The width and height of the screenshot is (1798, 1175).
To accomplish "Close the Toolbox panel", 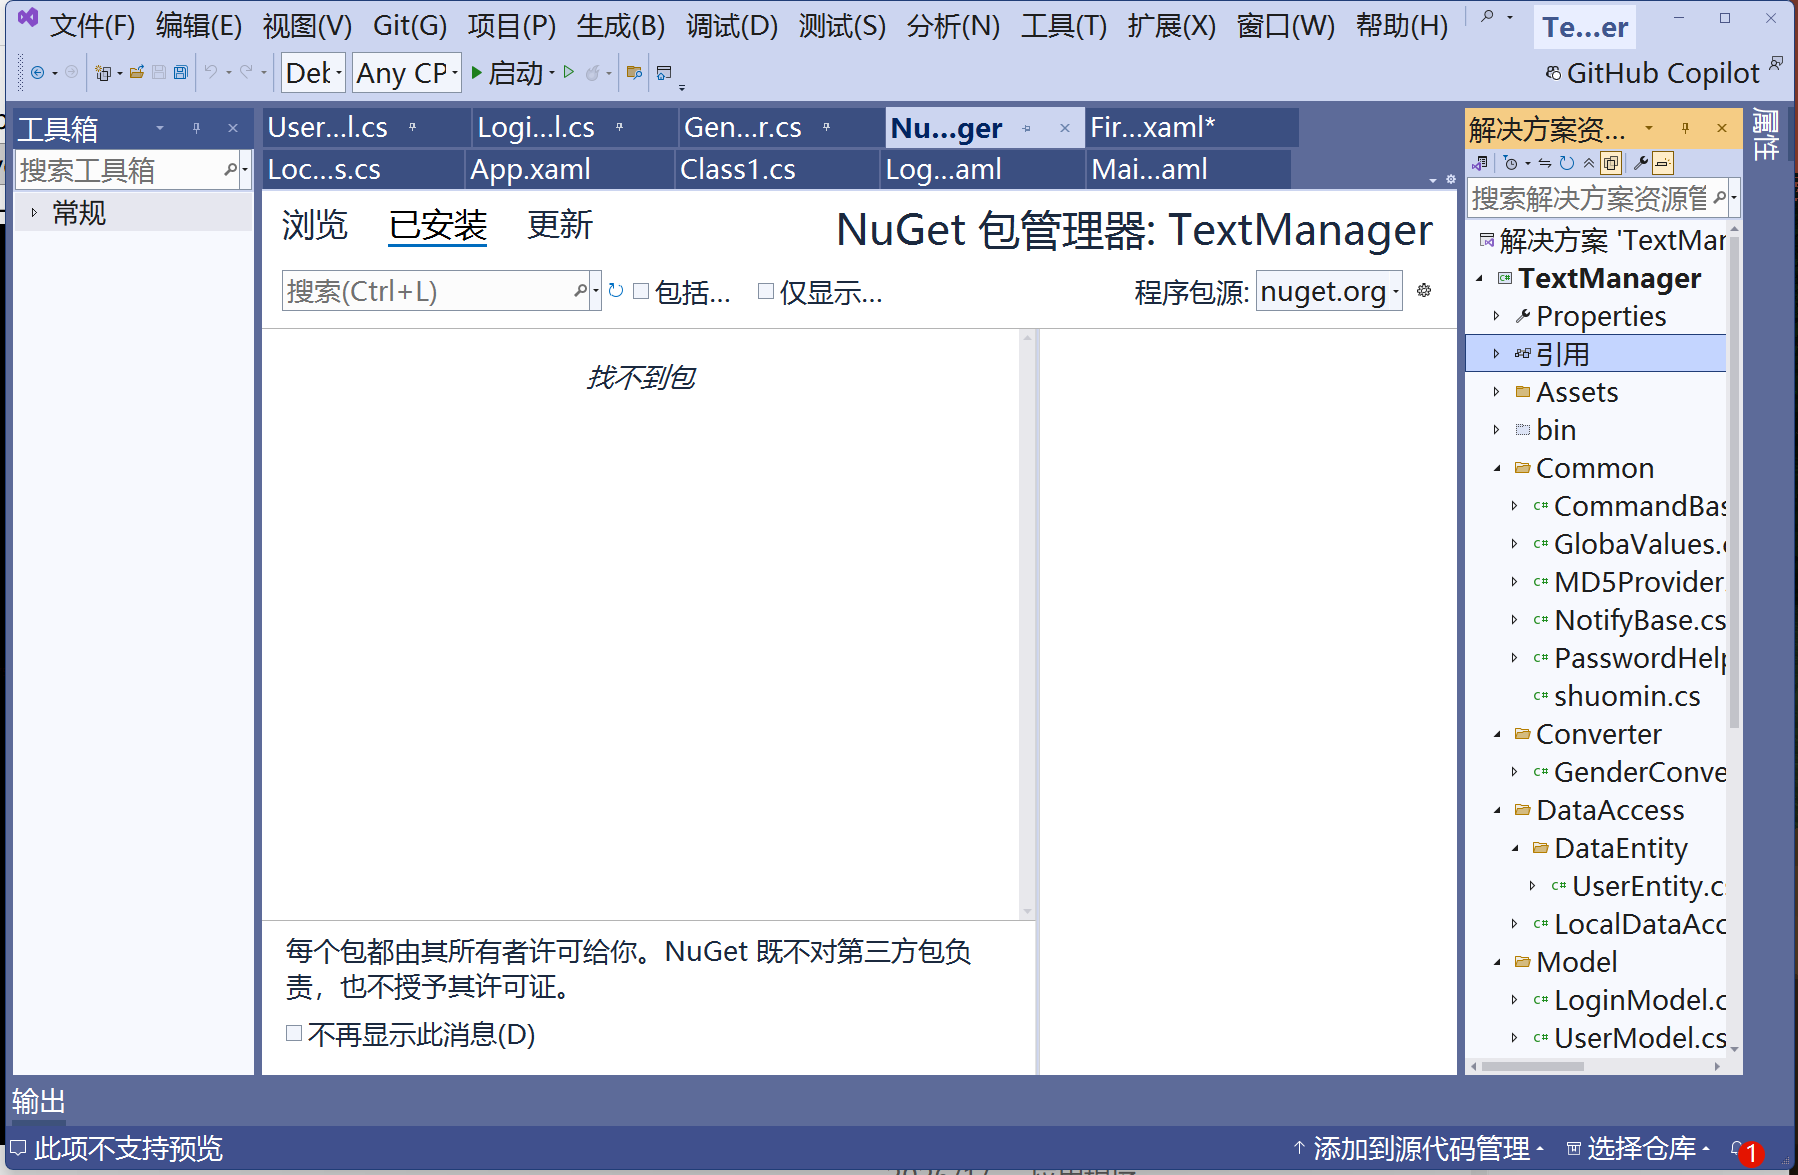I will tap(233, 128).
